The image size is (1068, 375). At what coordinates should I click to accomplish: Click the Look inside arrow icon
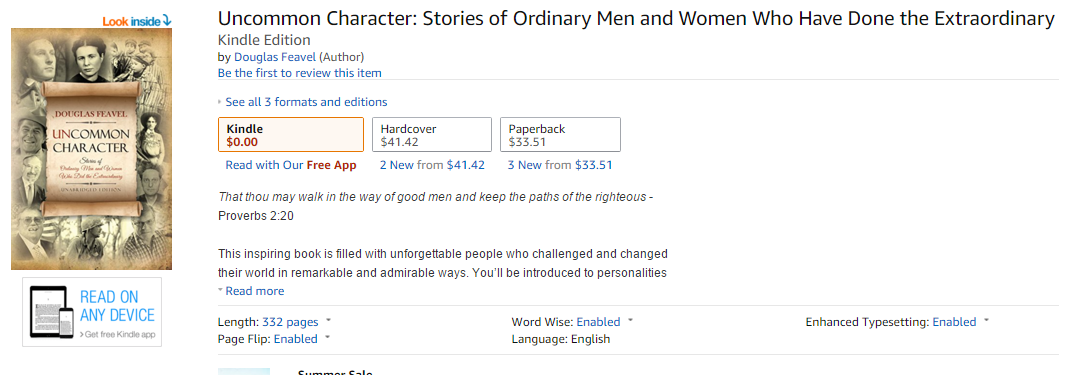pyautogui.click(x=168, y=22)
